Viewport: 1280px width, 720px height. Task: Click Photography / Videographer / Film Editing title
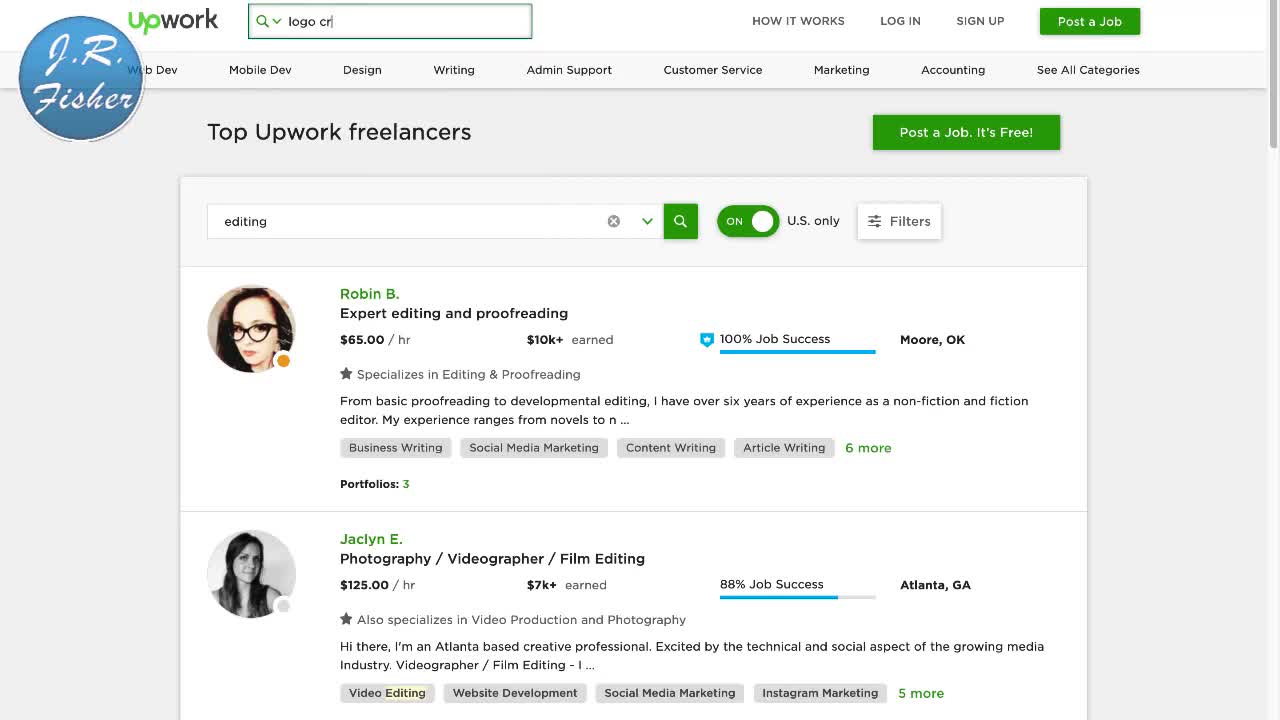492,559
